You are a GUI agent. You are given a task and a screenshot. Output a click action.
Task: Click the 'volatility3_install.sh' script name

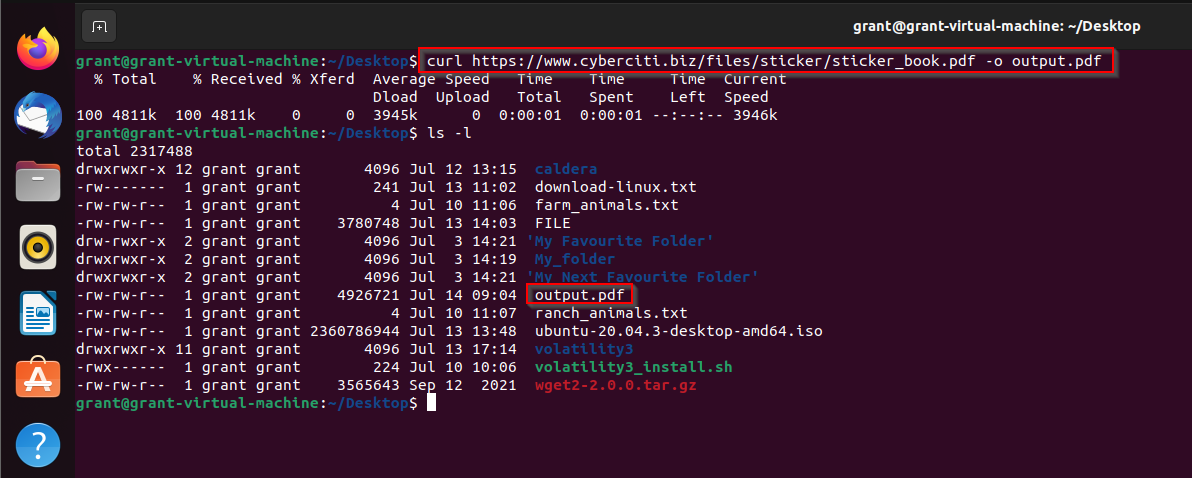point(633,368)
